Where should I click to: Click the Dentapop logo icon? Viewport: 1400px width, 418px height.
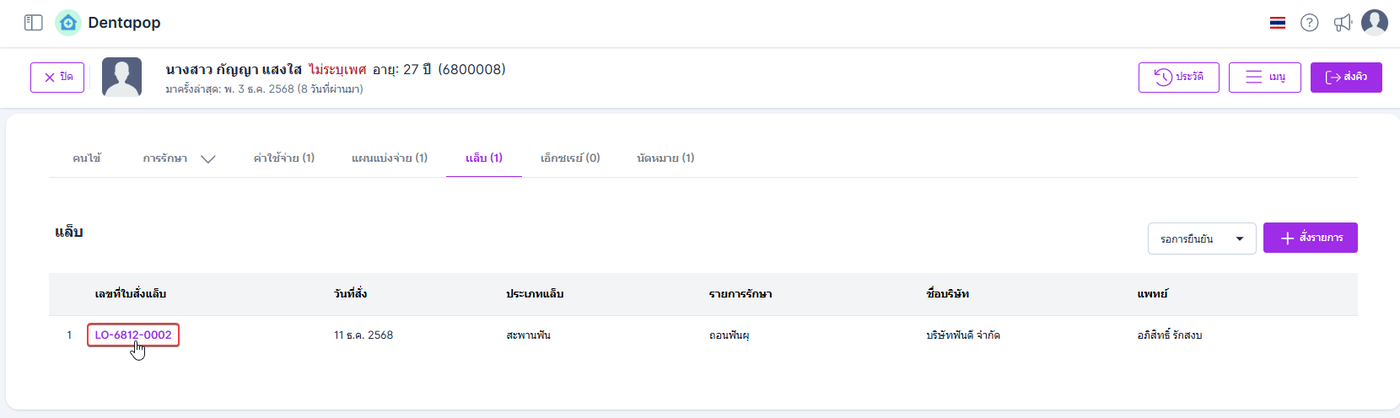pyautogui.click(x=68, y=22)
